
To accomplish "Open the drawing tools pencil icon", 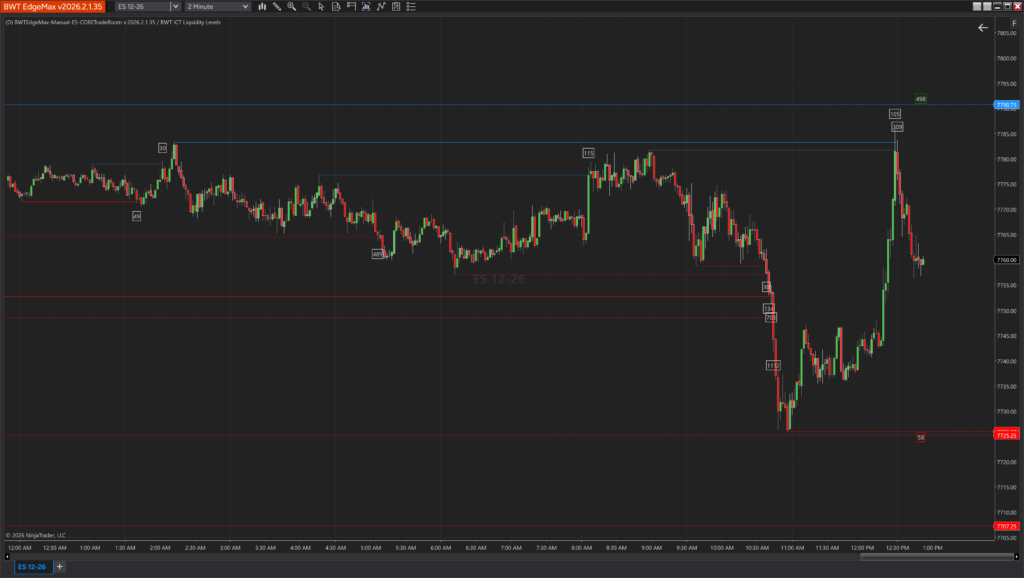I will point(277,7).
